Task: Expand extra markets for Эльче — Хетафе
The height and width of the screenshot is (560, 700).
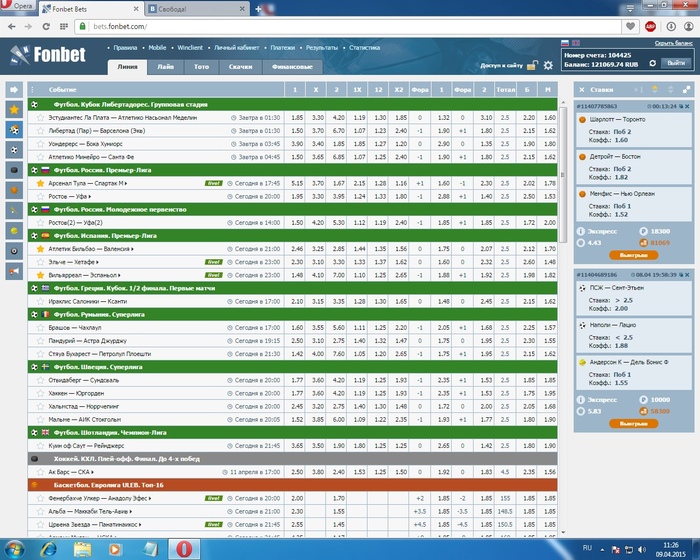Action: pyautogui.click(x=97, y=262)
